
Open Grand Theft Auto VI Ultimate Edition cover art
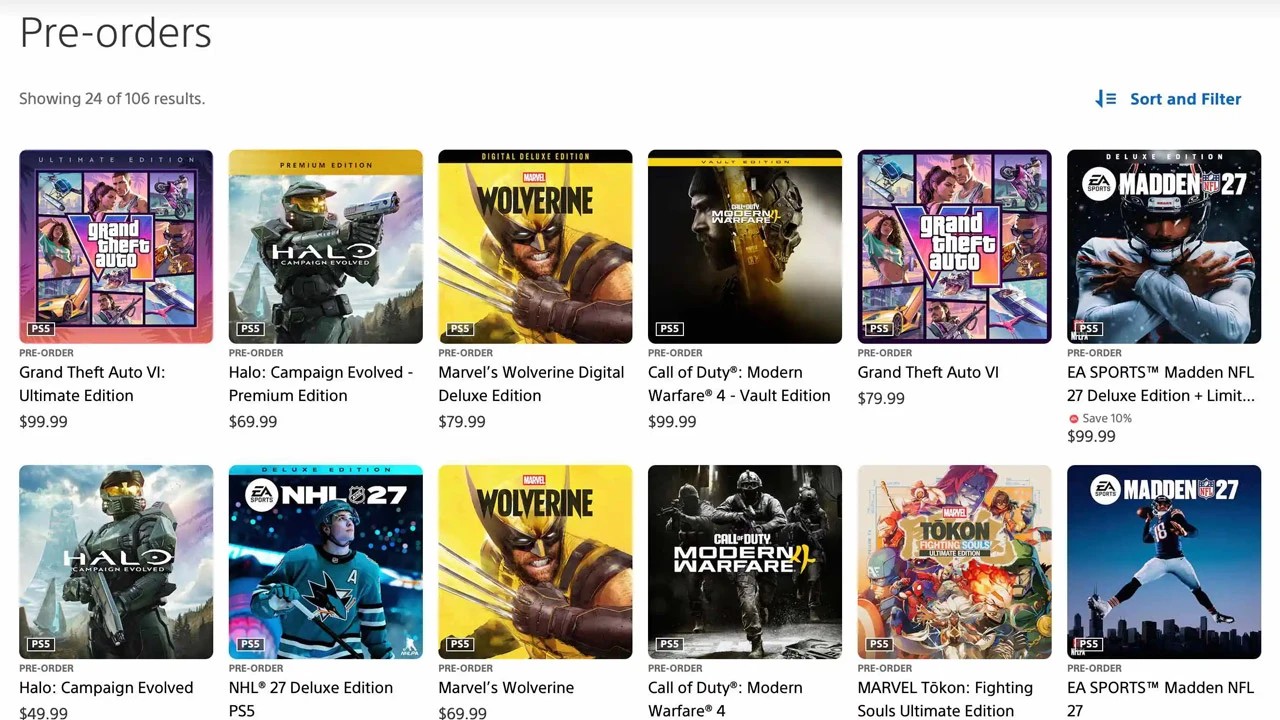point(116,247)
